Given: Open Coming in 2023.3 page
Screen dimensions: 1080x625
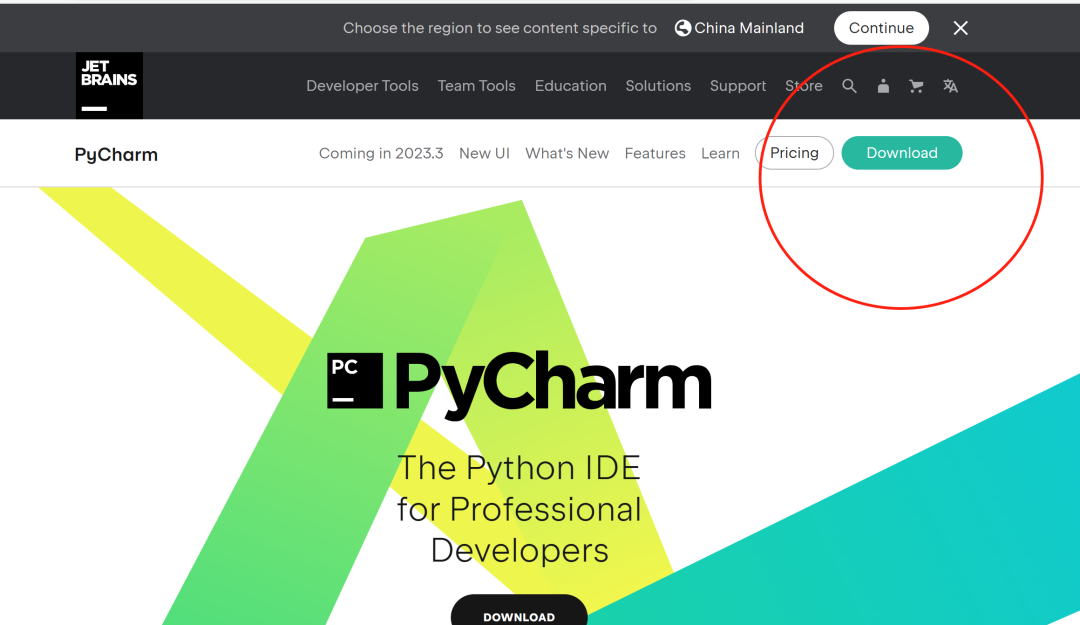Looking at the screenshot, I should coord(381,154).
